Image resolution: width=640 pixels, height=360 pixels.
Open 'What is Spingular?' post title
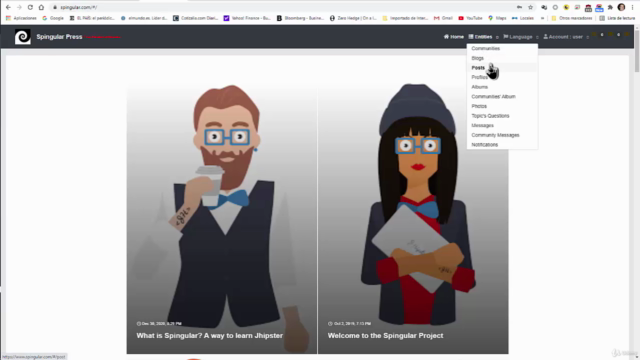pos(209,336)
